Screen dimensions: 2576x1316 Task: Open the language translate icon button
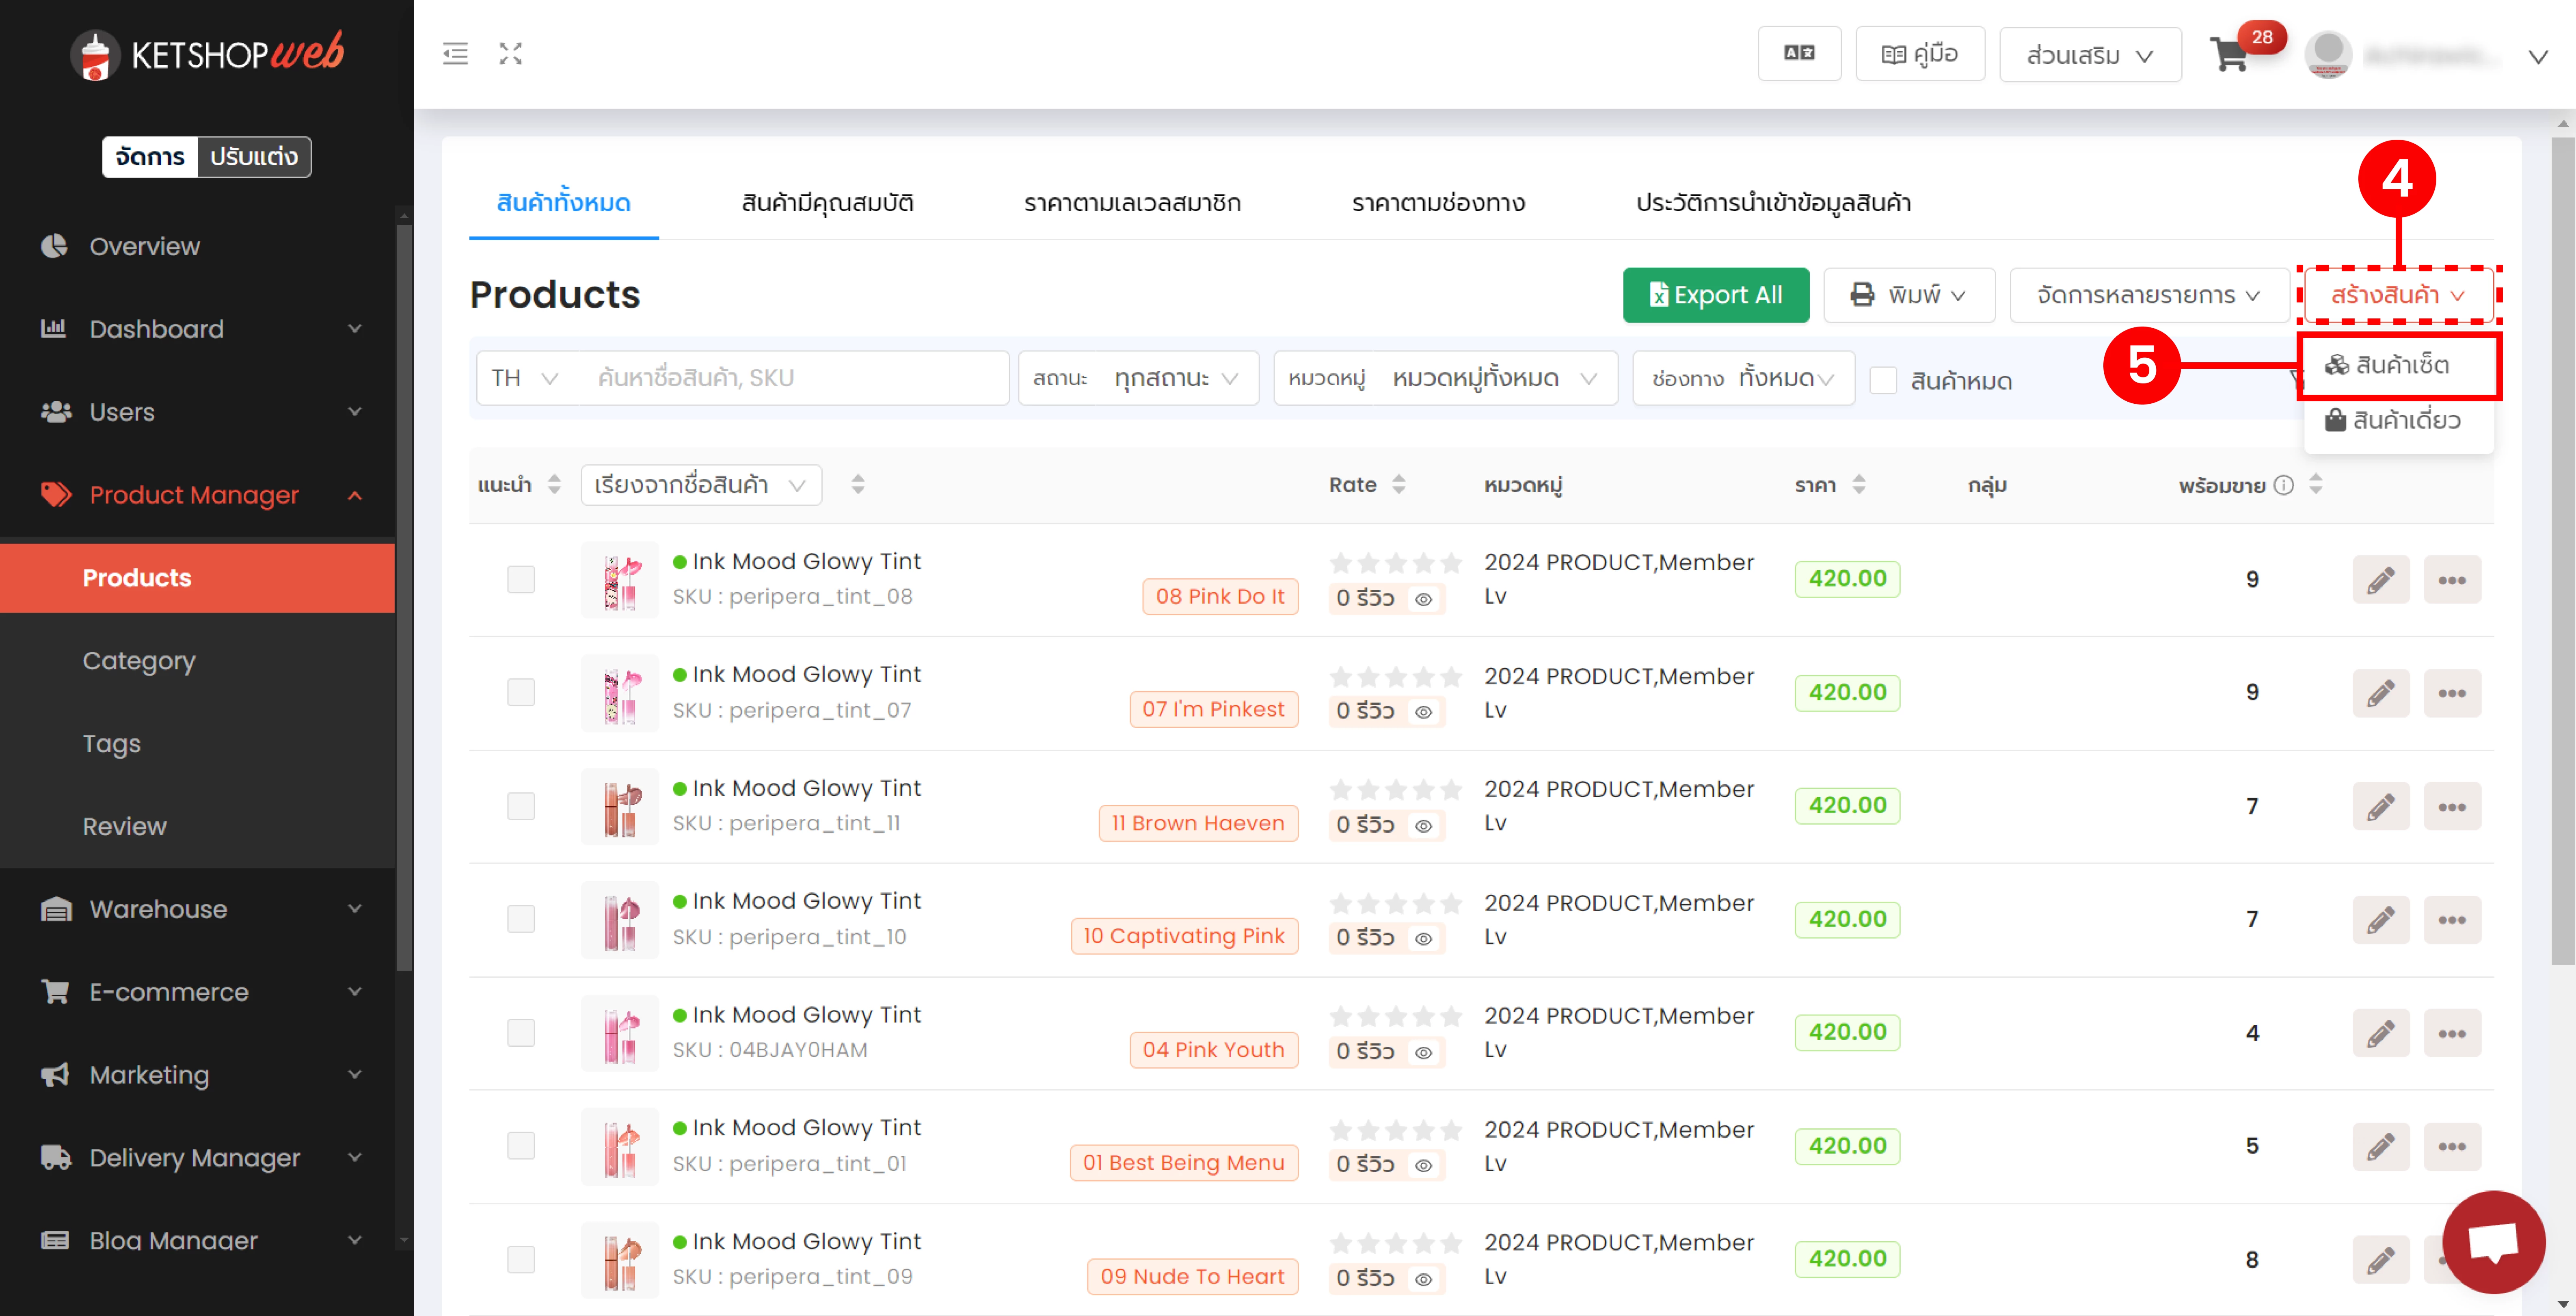(1799, 54)
